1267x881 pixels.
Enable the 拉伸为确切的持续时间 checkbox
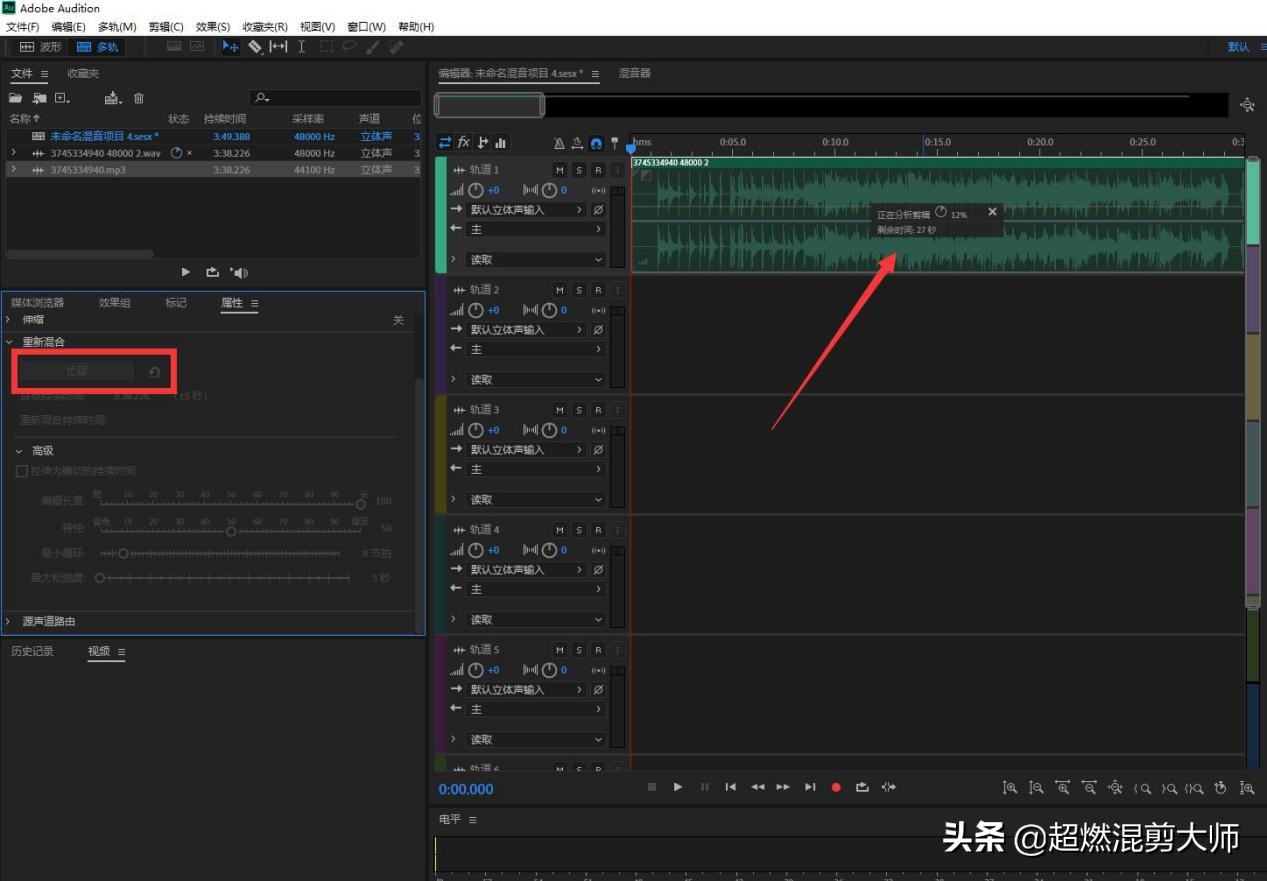tap(22, 471)
